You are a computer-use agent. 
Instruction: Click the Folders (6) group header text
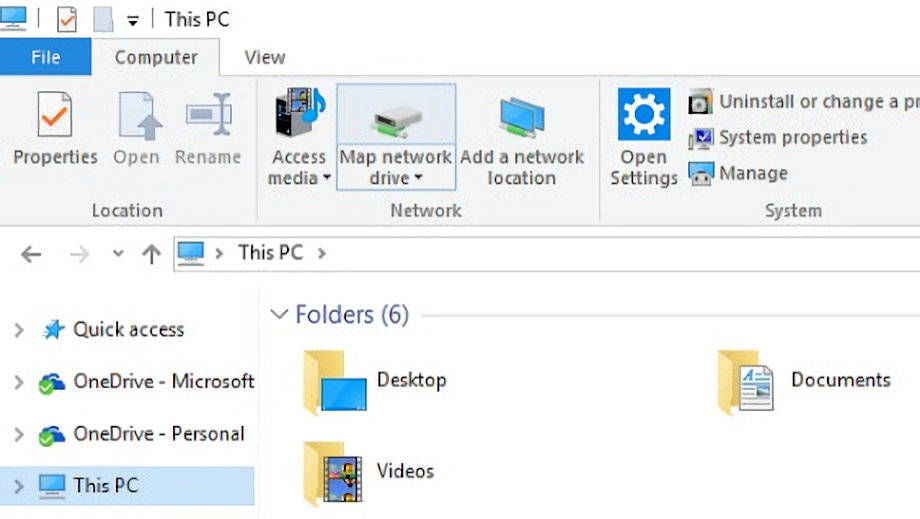pos(352,315)
